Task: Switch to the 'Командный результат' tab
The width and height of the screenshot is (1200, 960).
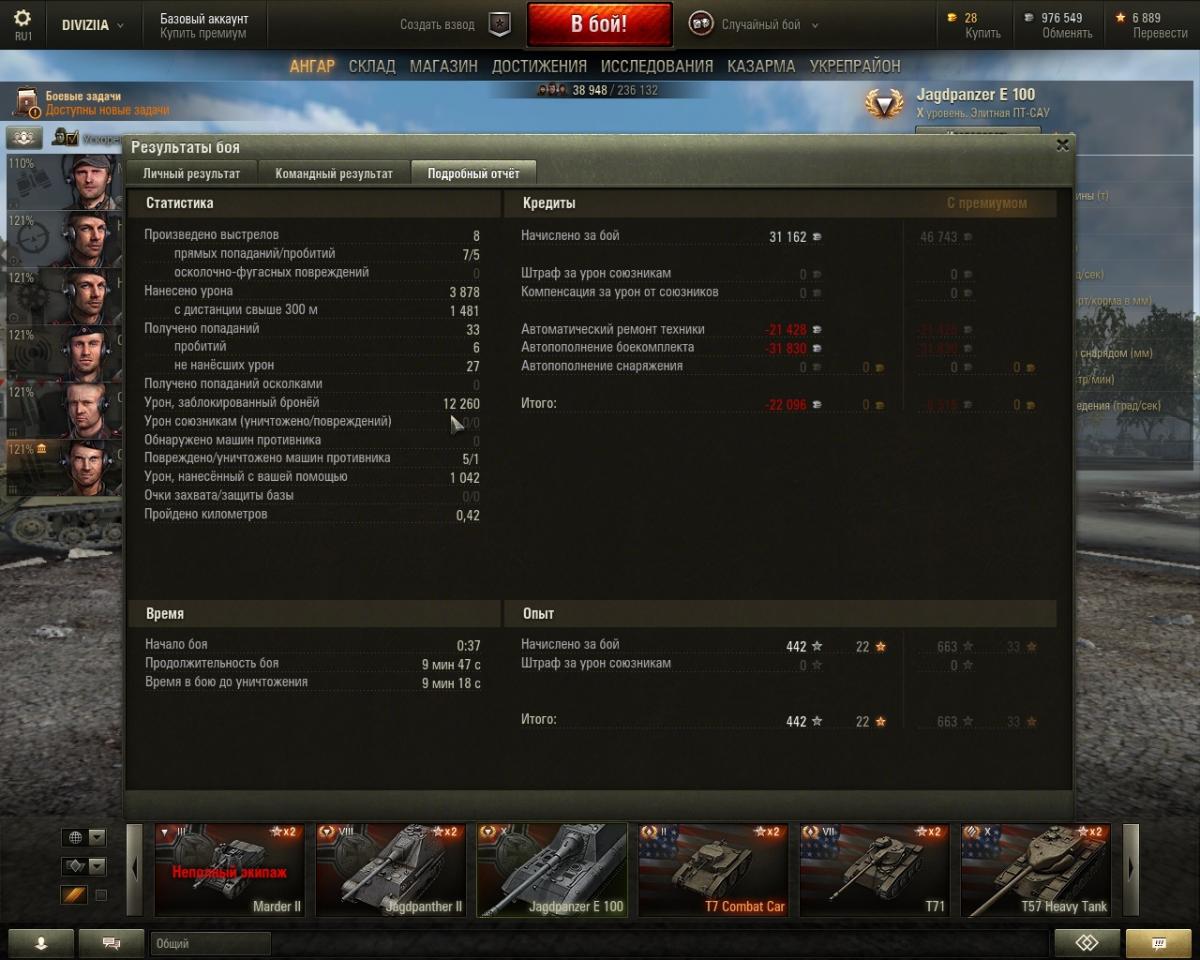Action: point(334,173)
